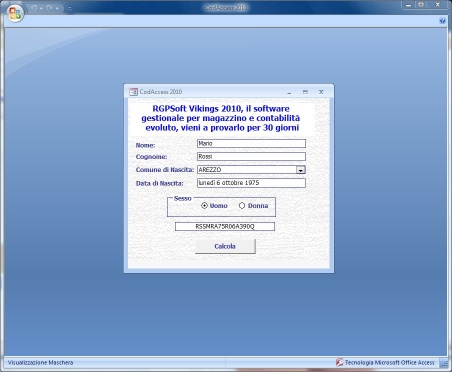Click the Cognome label
The image size is (452, 372).
[151, 157]
